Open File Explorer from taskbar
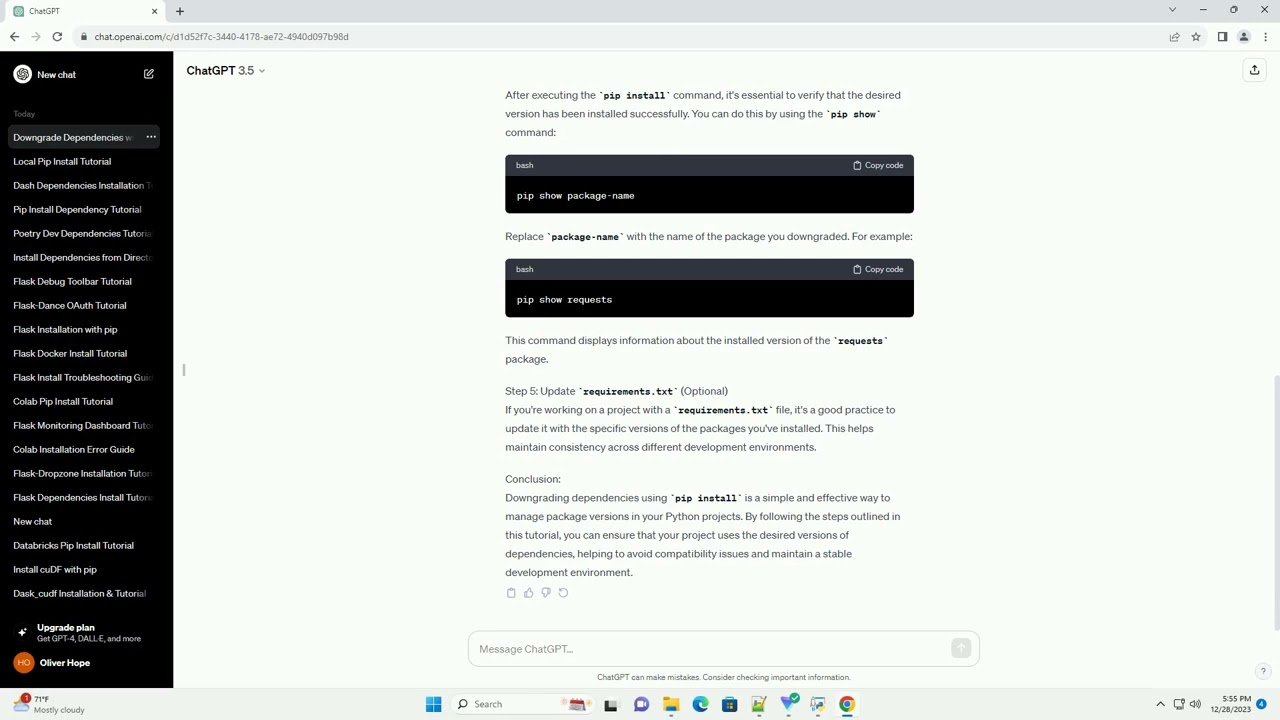The image size is (1280, 720). 671,704
